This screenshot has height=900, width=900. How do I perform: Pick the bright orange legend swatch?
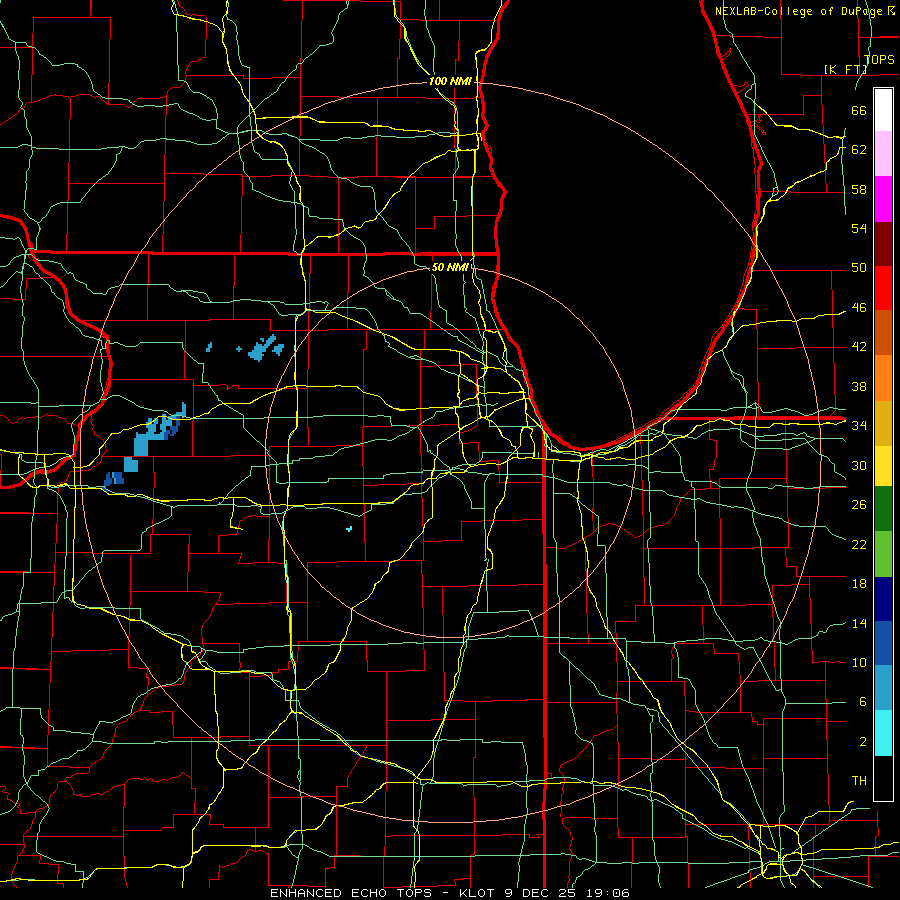(x=883, y=378)
